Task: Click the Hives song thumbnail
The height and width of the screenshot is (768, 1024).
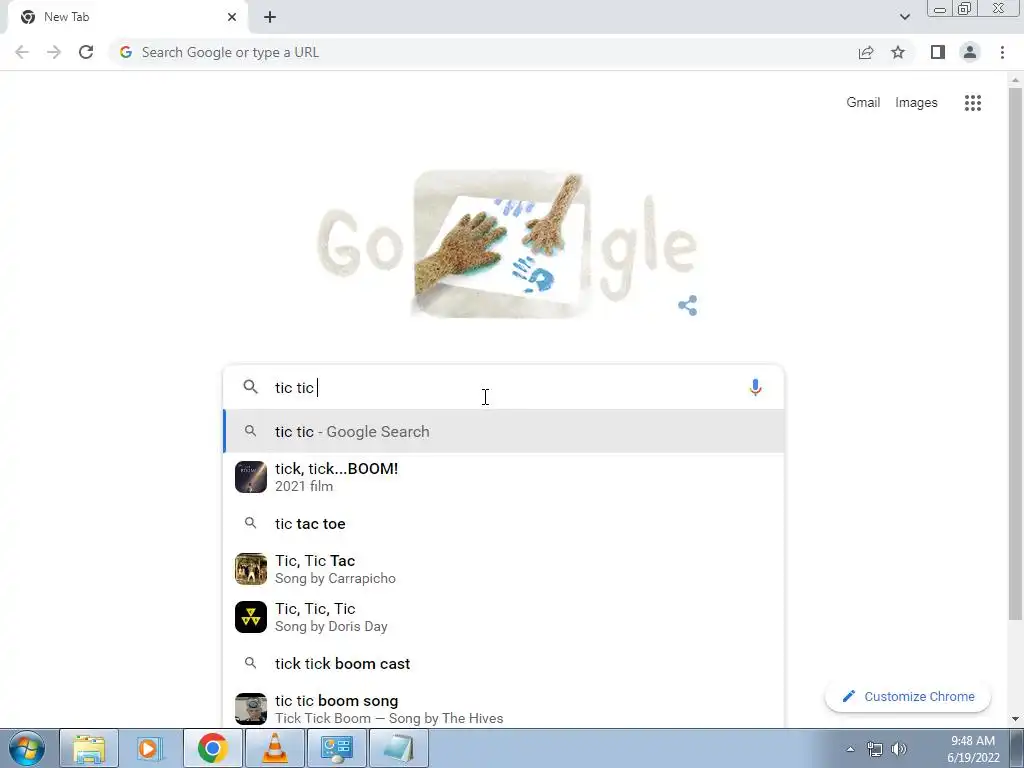Action: coord(251,709)
